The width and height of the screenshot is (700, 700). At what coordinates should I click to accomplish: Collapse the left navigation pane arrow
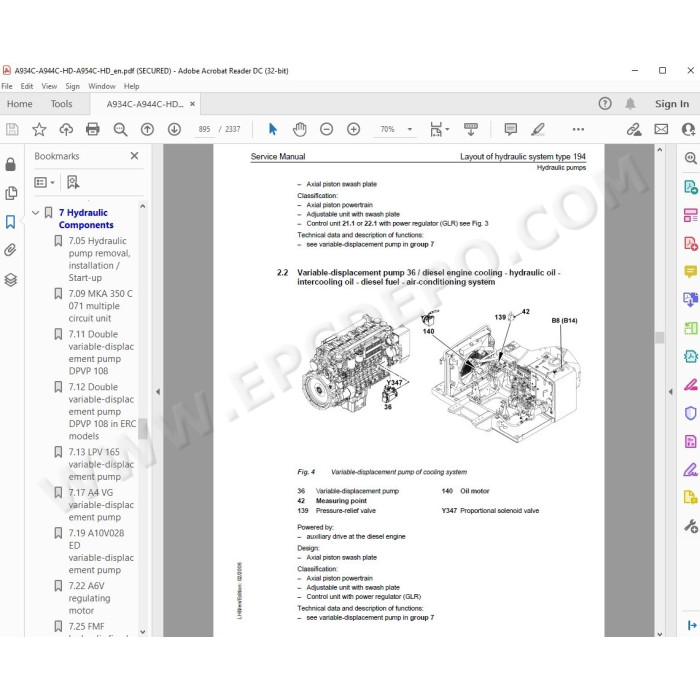tap(158, 392)
